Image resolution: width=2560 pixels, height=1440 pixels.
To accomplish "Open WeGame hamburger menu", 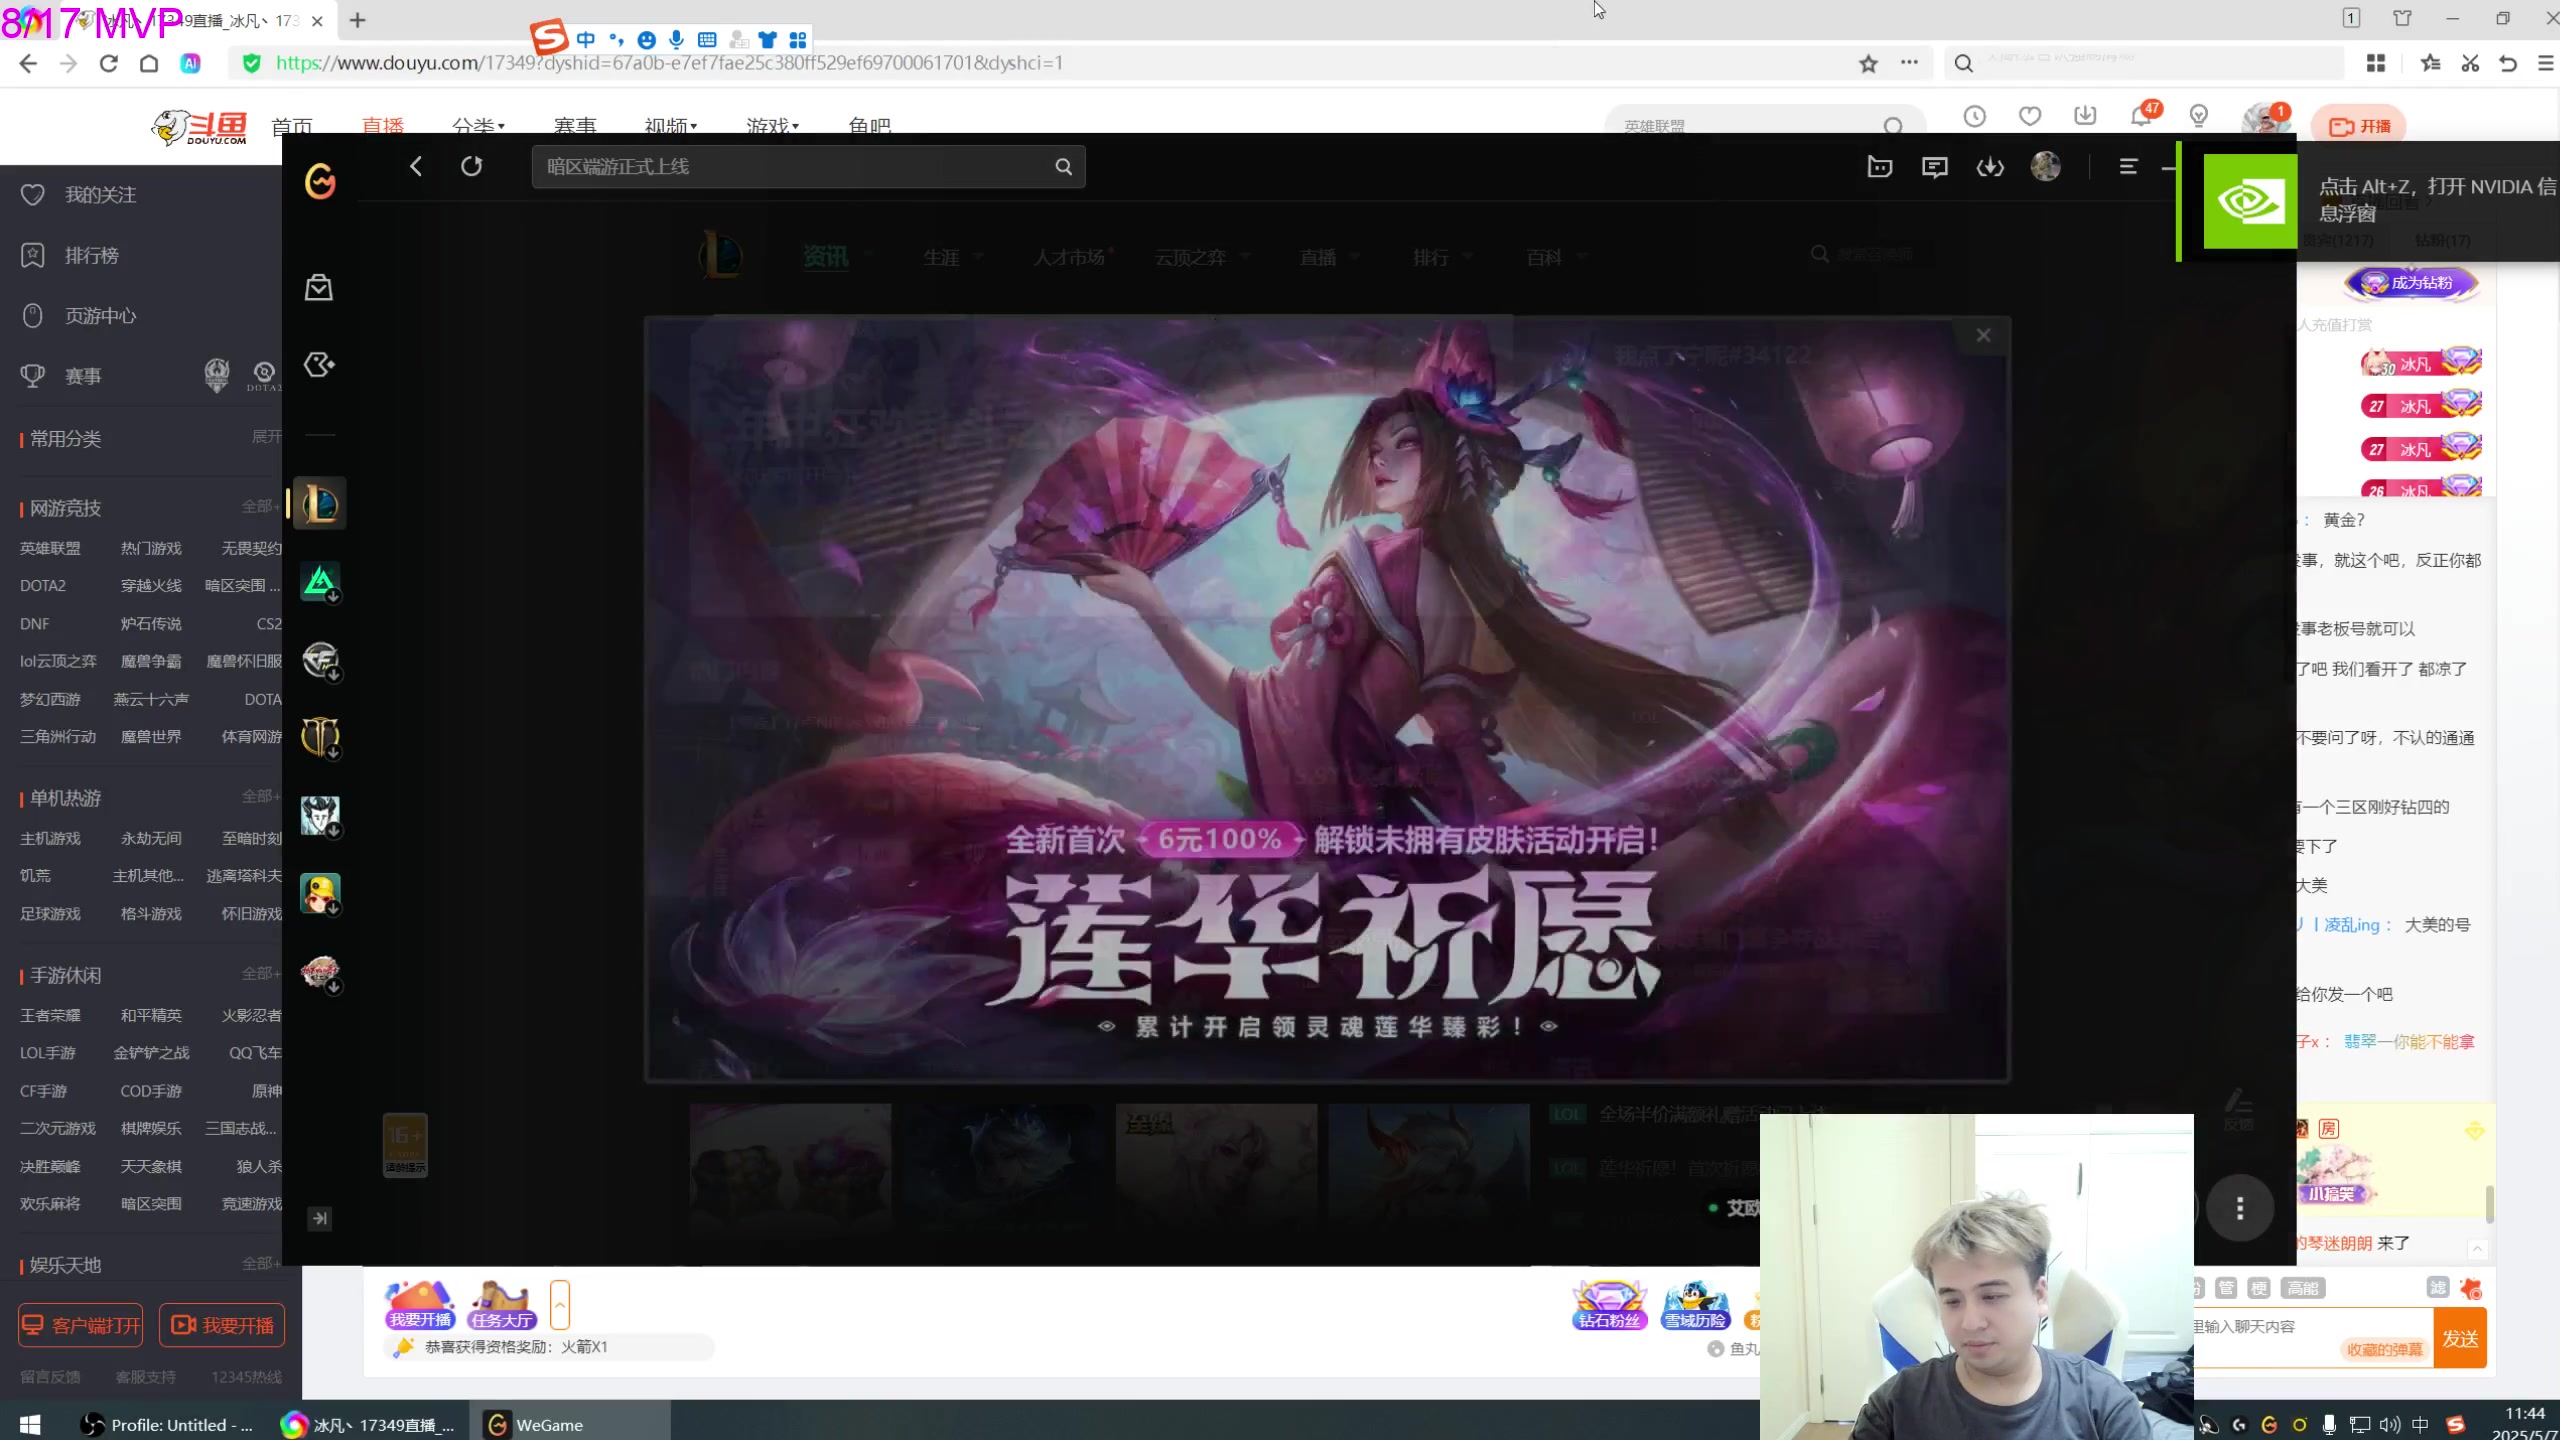I will pyautogui.click(x=2128, y=167).
